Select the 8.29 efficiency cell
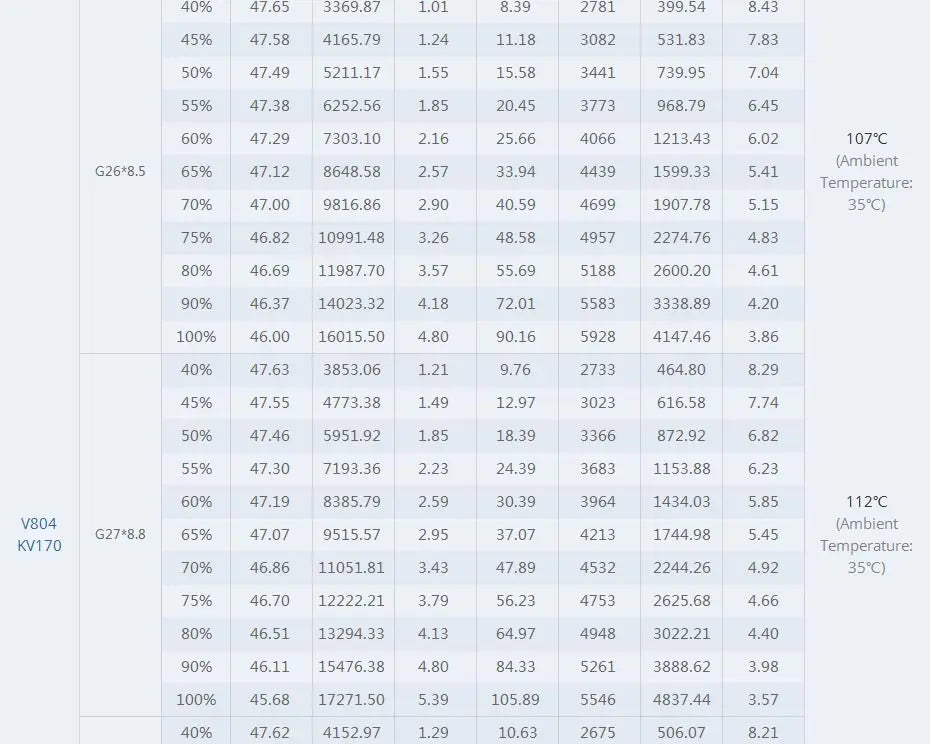930x744 pixels. (763, 370)
